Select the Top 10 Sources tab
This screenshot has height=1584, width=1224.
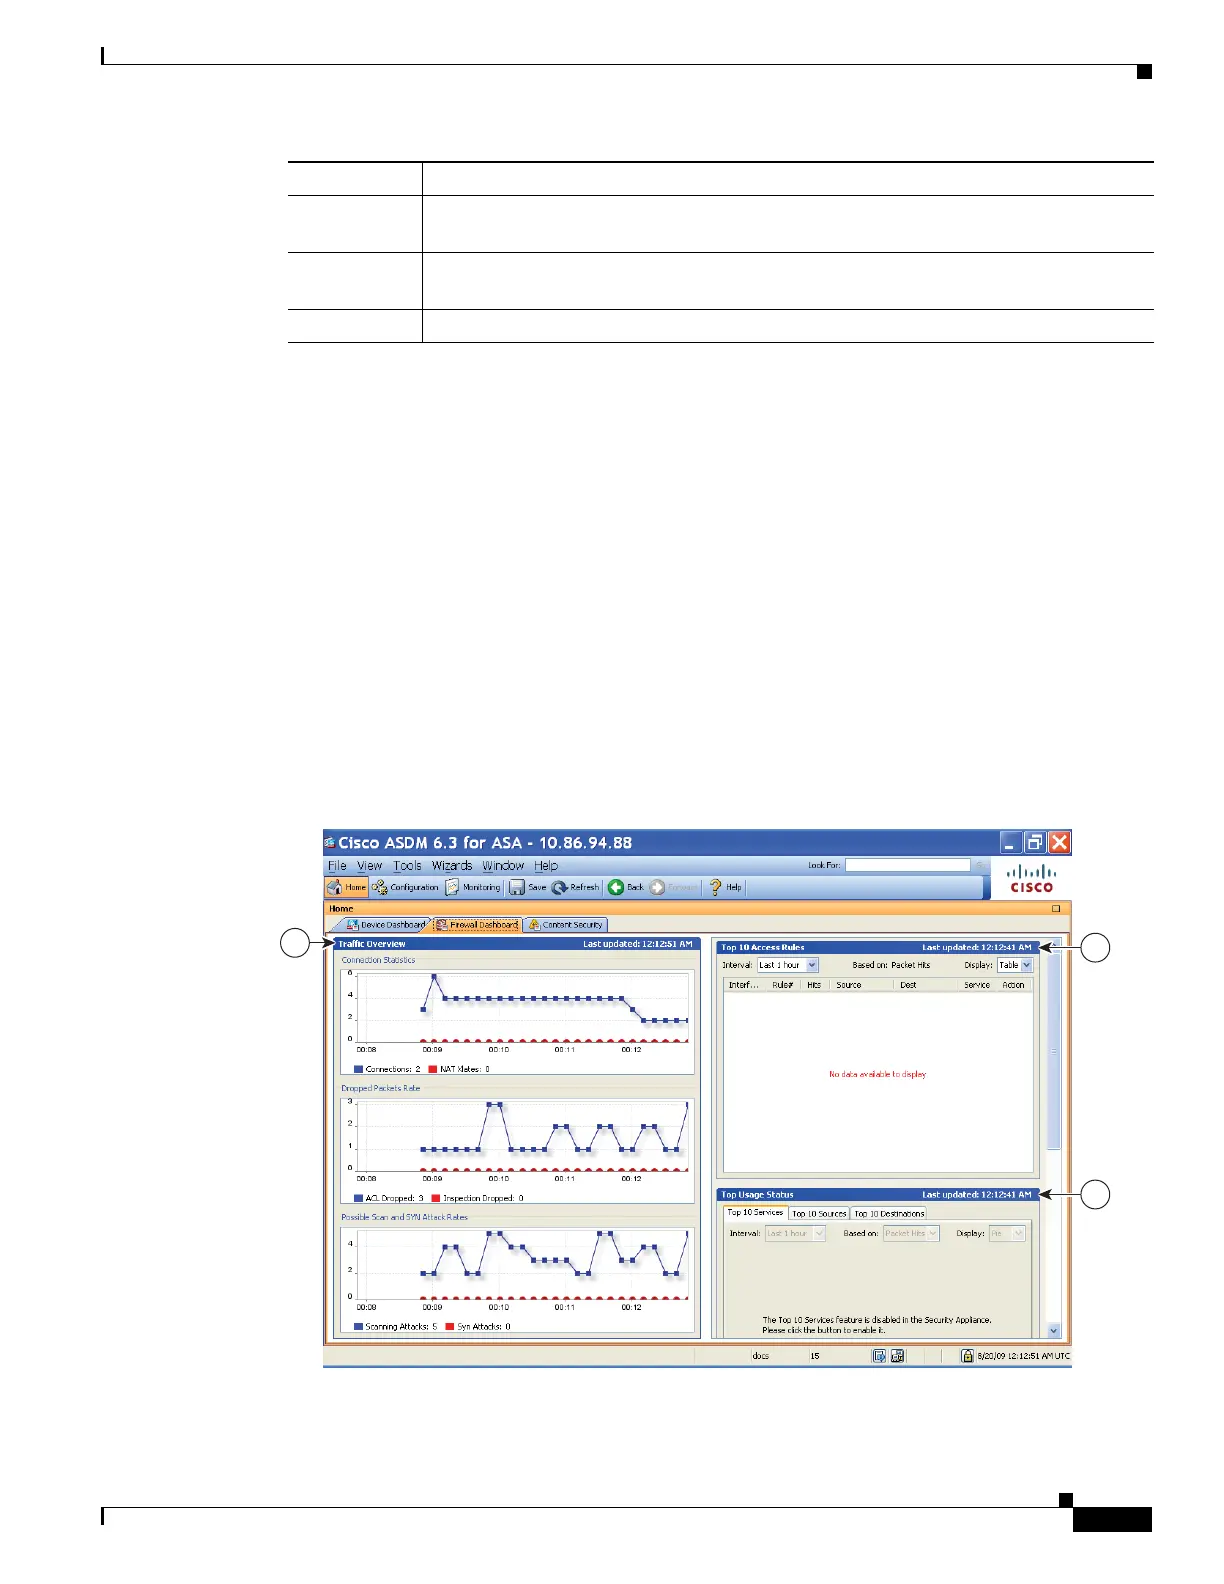819,1213
